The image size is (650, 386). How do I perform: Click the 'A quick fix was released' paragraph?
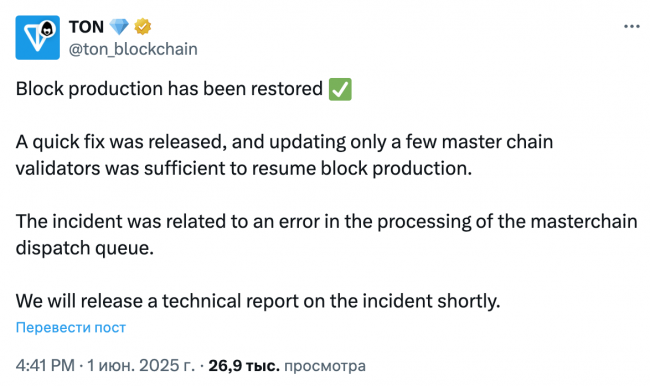[284, 155]
